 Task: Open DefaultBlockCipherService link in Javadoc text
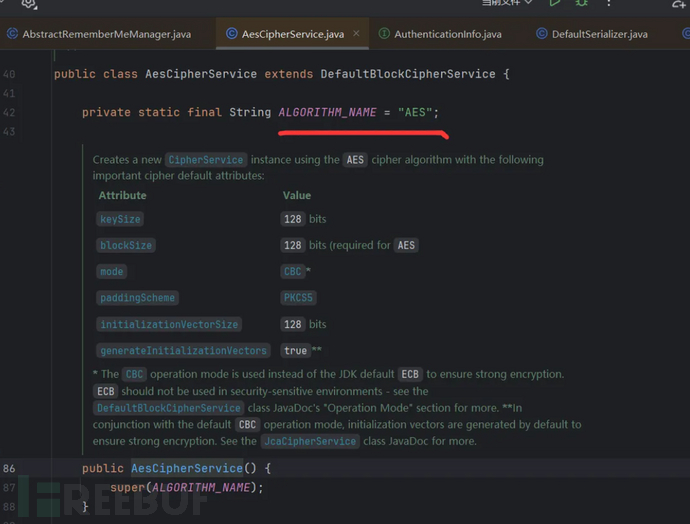click(169, 408)
